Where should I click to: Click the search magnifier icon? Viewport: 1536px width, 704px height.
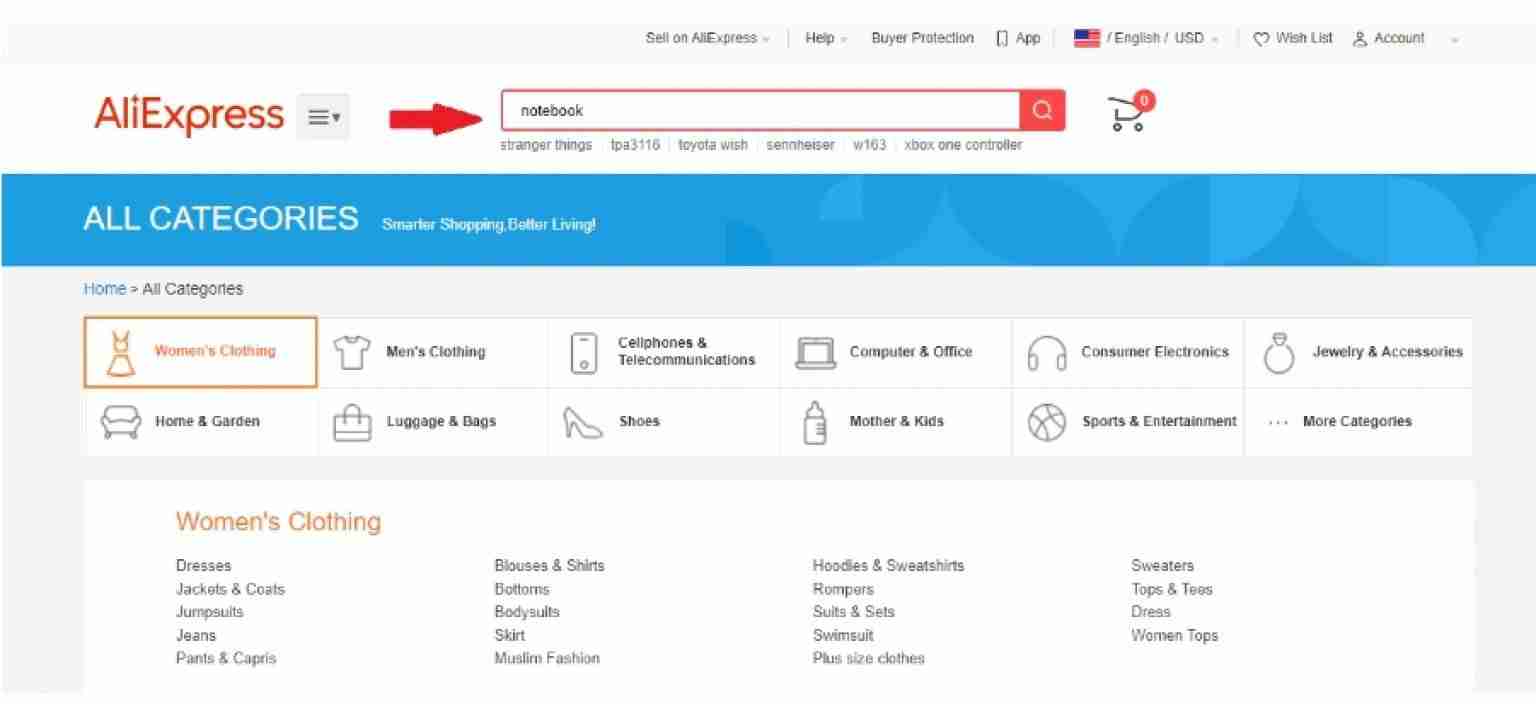(1041, 110)
